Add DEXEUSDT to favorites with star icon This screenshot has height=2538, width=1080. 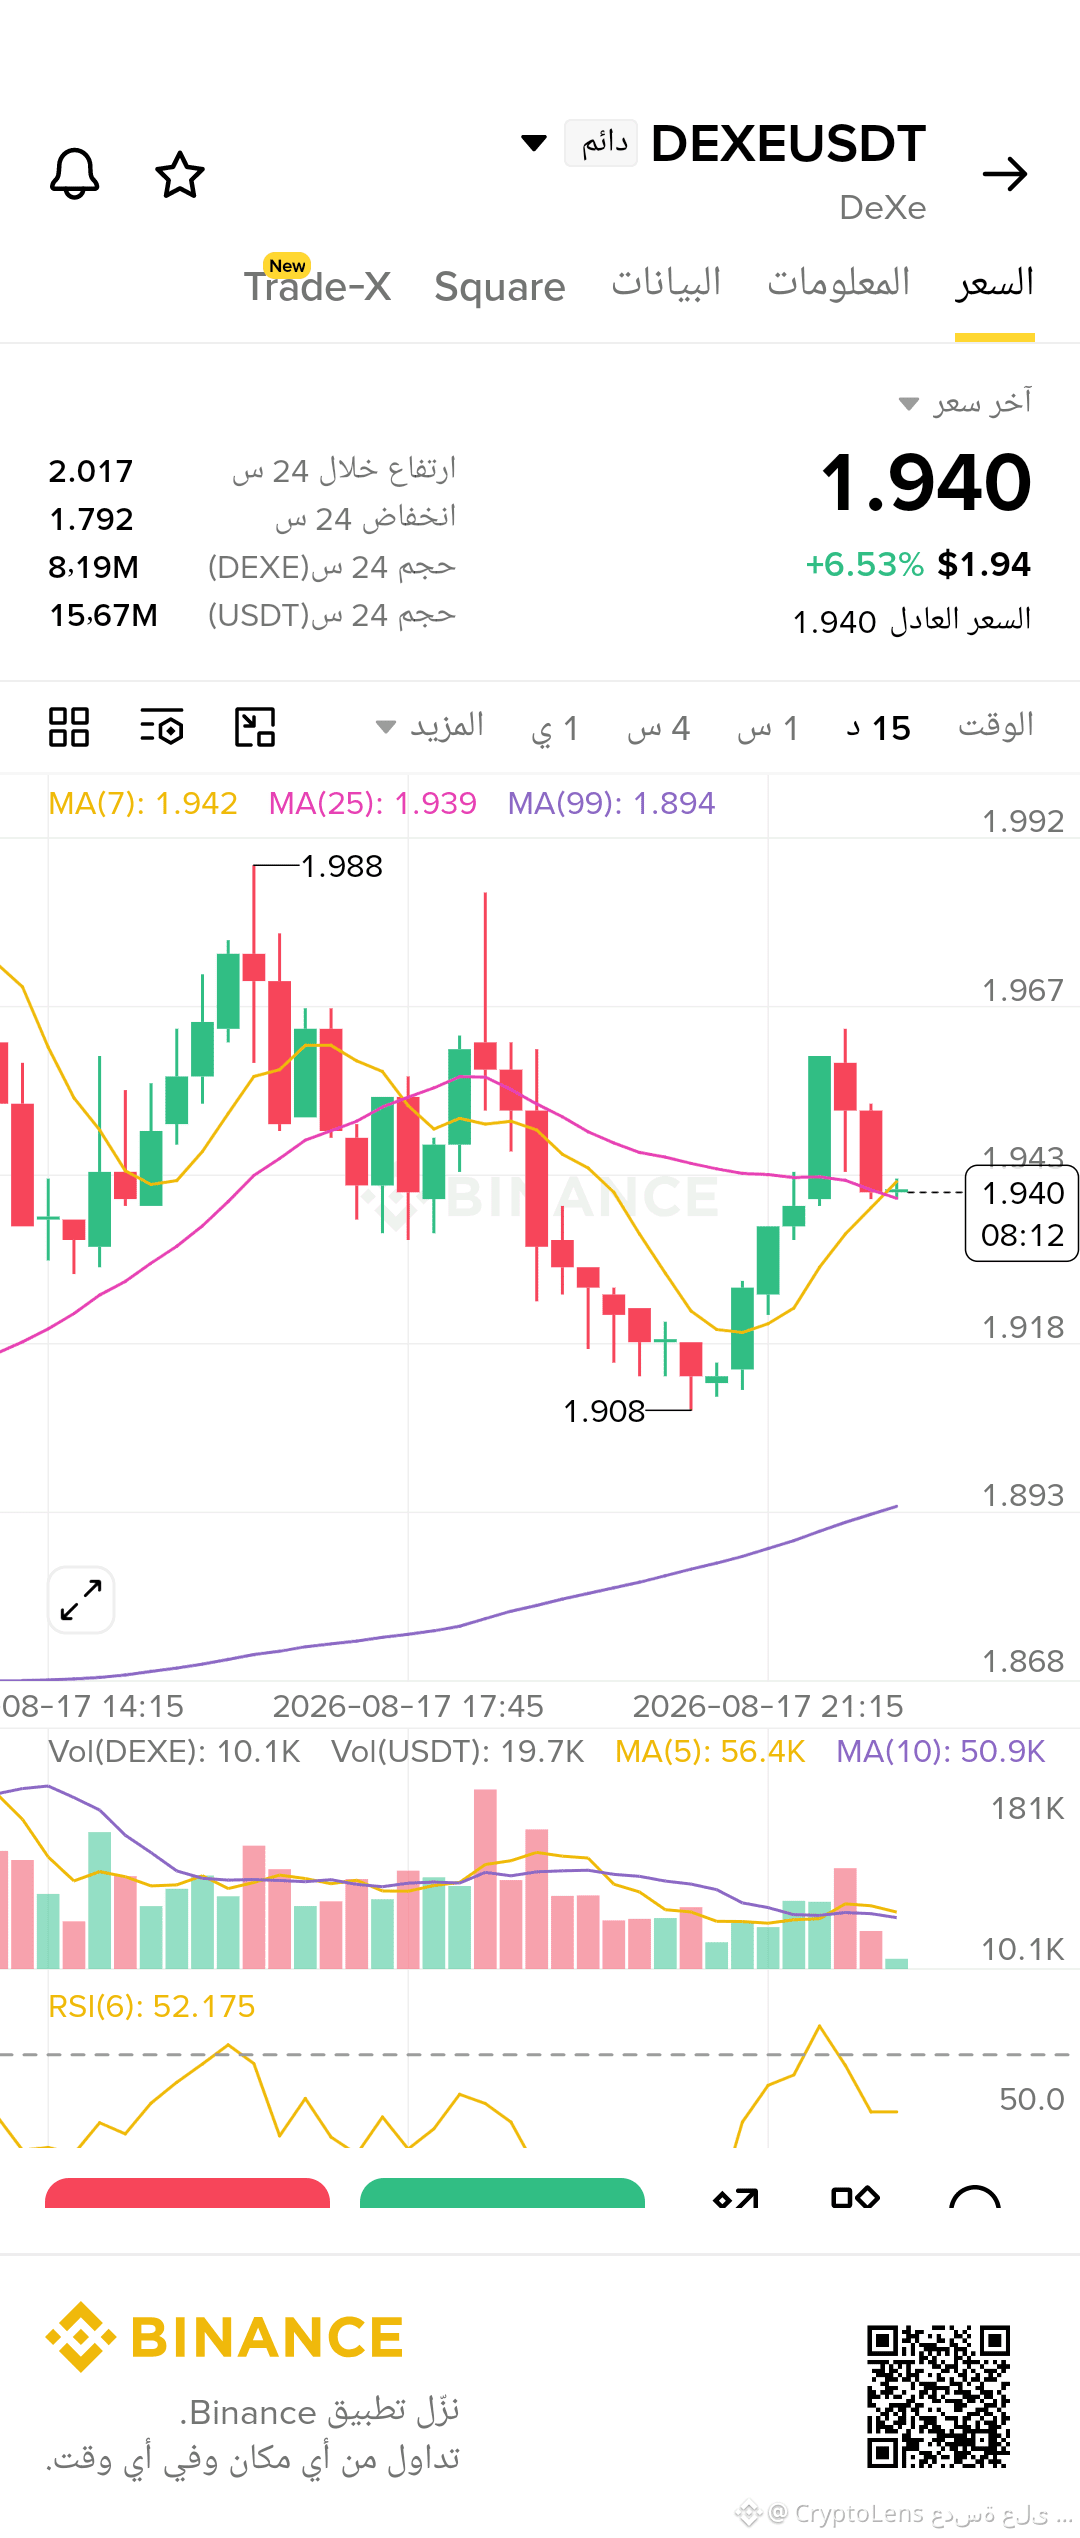coord(180,174)
